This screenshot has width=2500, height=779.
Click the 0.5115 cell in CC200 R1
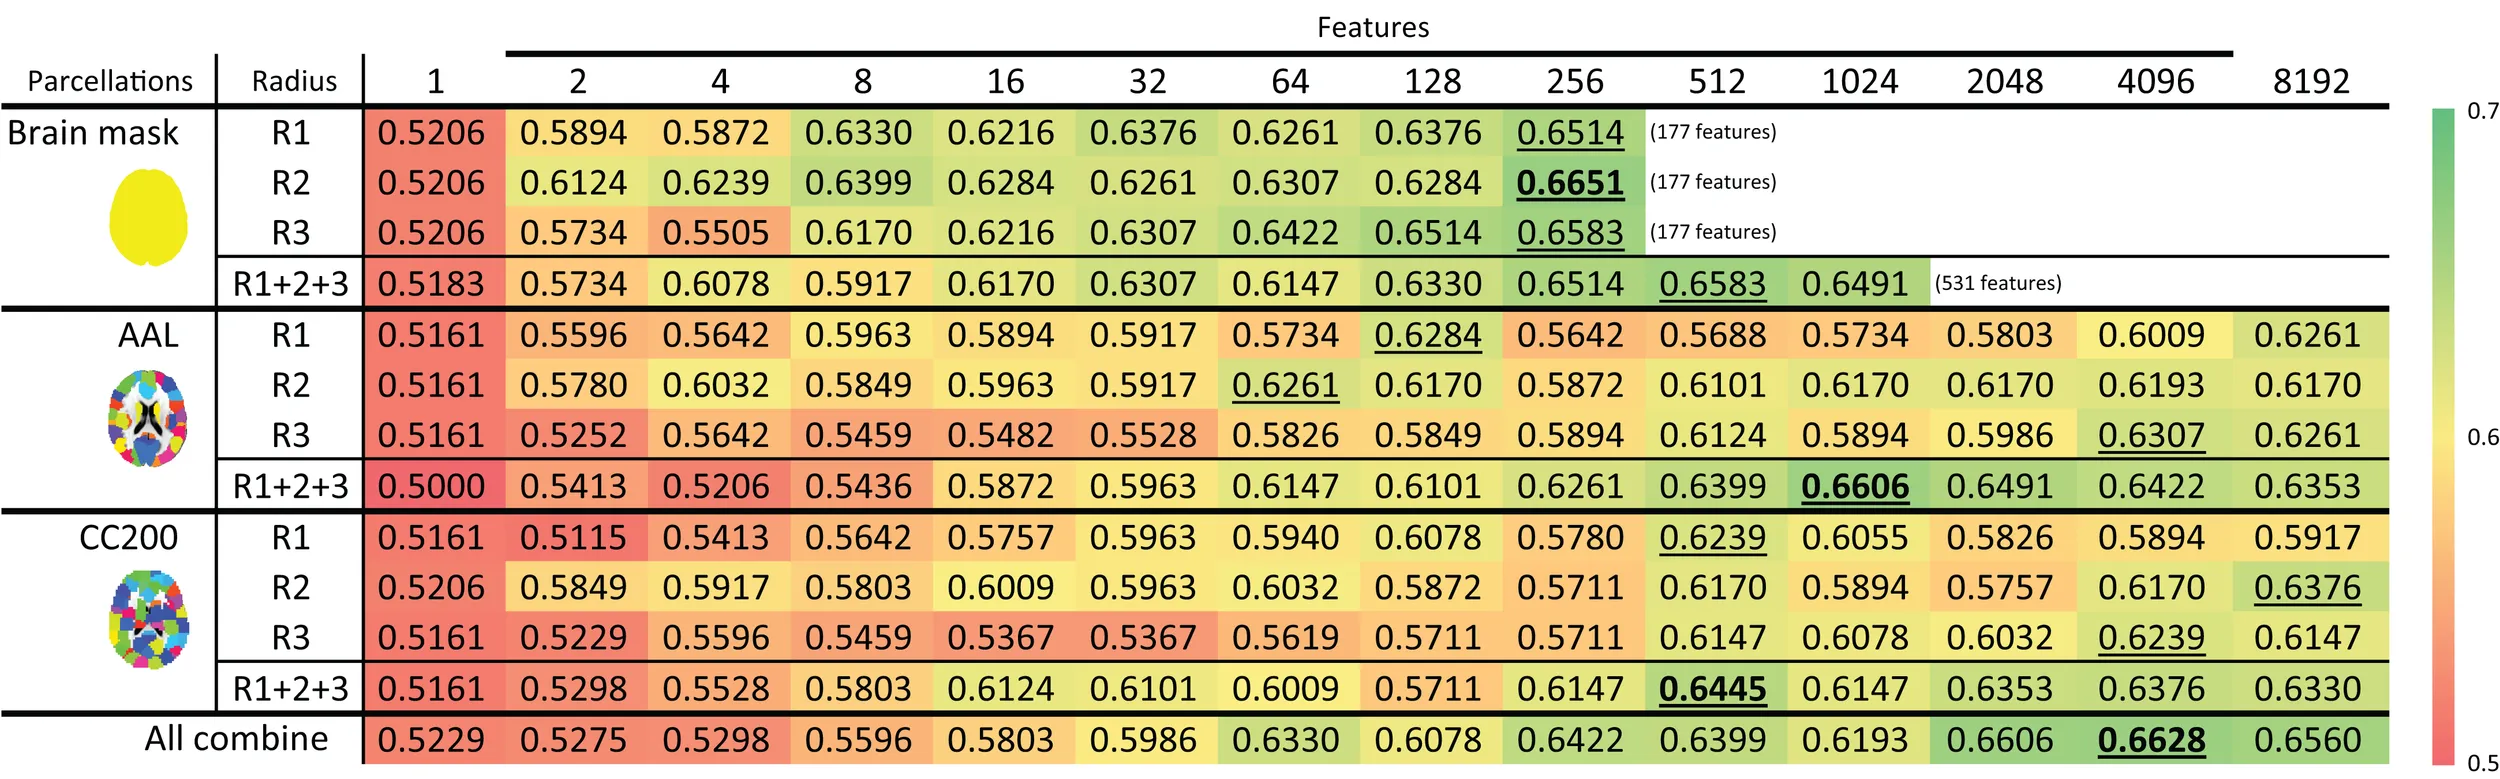573,538
